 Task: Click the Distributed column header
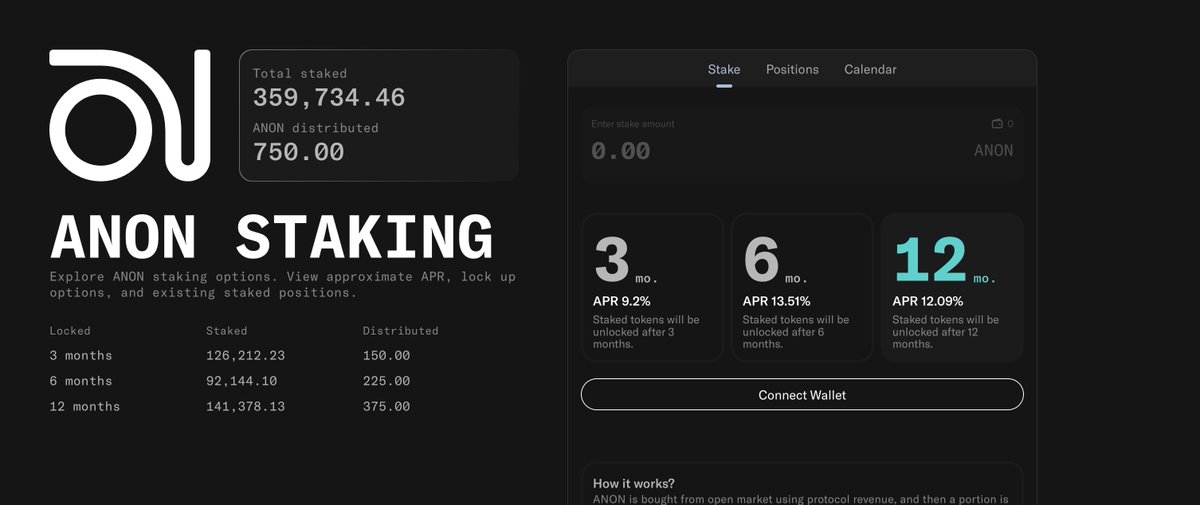click(x=401, y=330)
